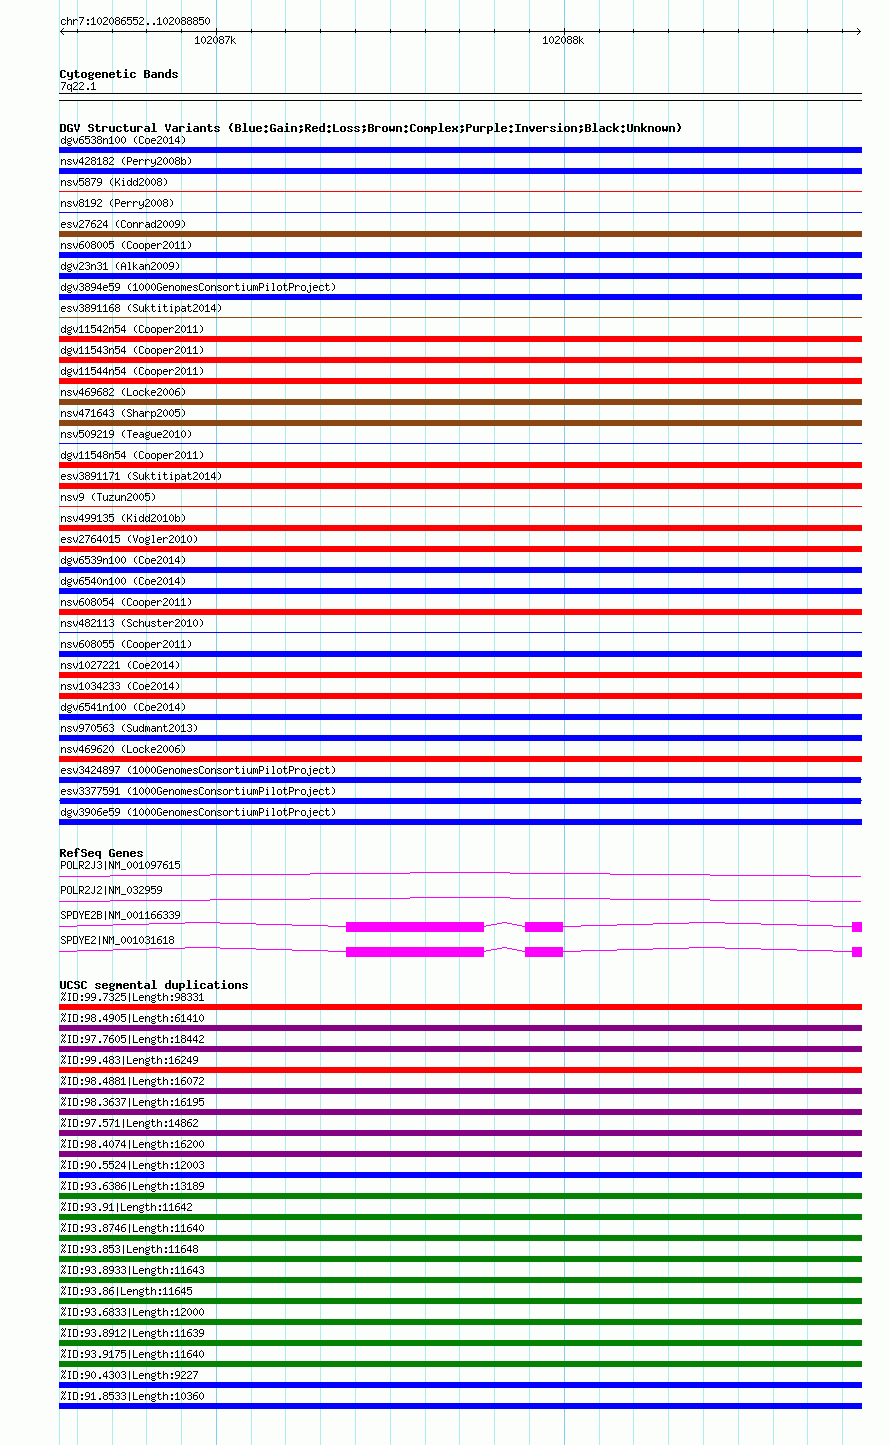Viewport: 890px width, 1445px height.
Task: Open duplication %ID:97.7605|Length:18442 label
Action: click(x=132, y=1039)
